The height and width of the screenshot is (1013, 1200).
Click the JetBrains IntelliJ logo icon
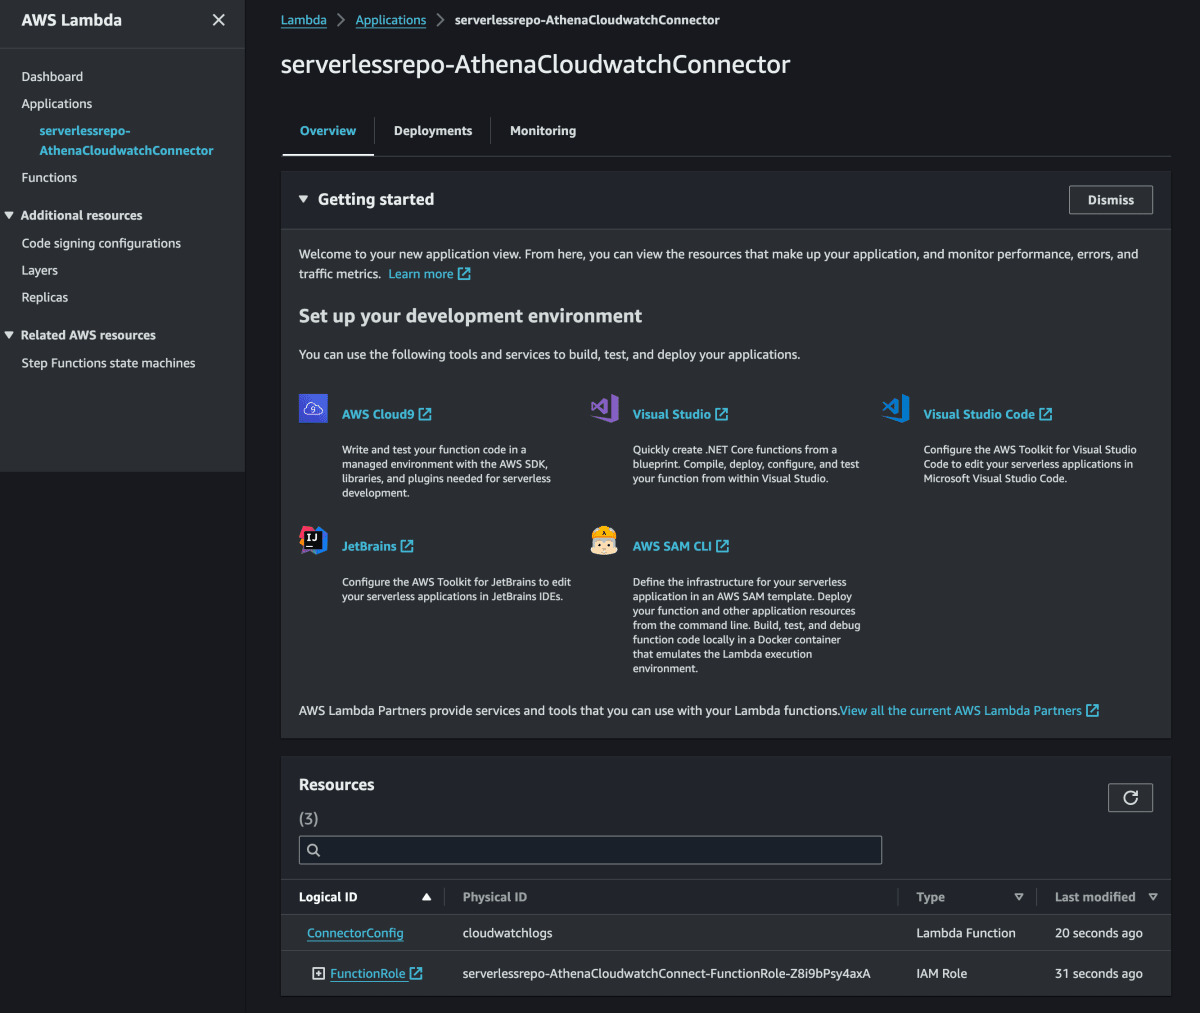(313, 540)
